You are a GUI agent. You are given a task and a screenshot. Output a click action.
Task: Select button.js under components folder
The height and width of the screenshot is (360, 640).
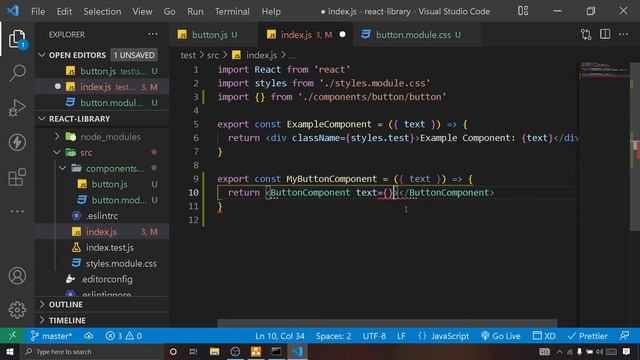coord(102,184)
